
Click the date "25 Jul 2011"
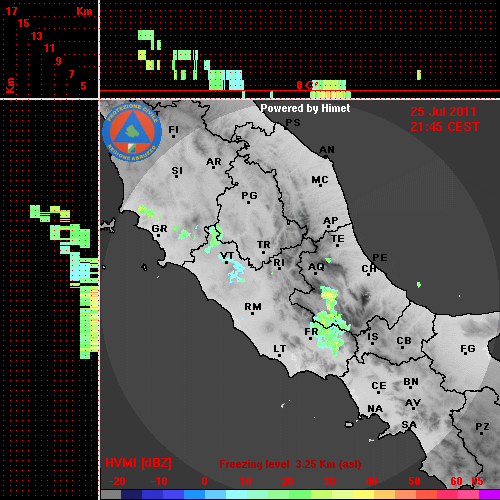pyautogui.click(x=443, y=111)
